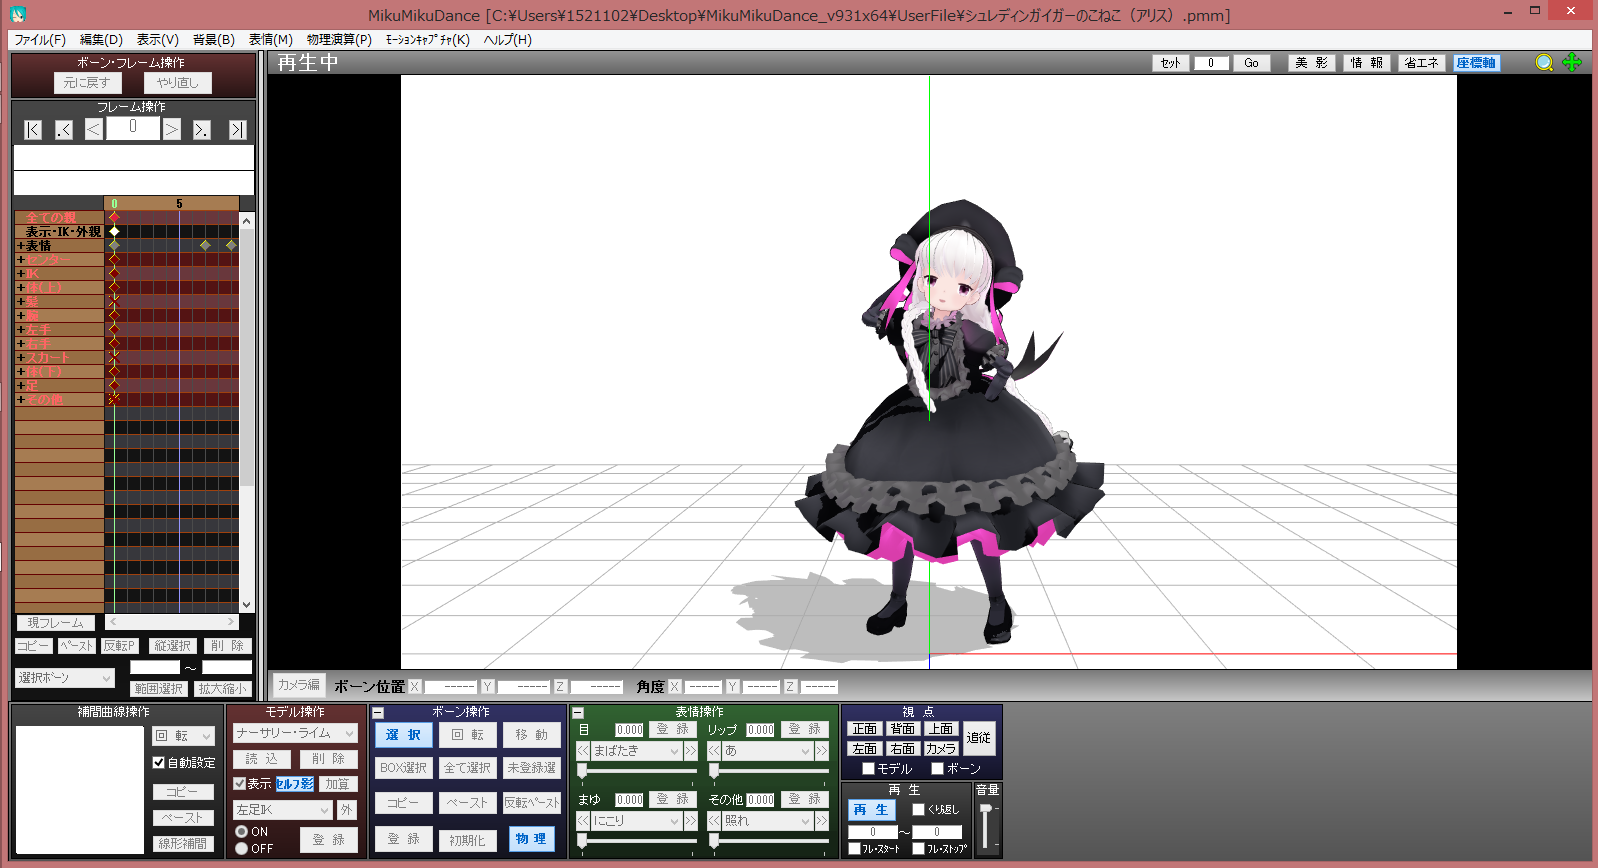
Task: Open the 背景(B) menu
Action: 214,40
